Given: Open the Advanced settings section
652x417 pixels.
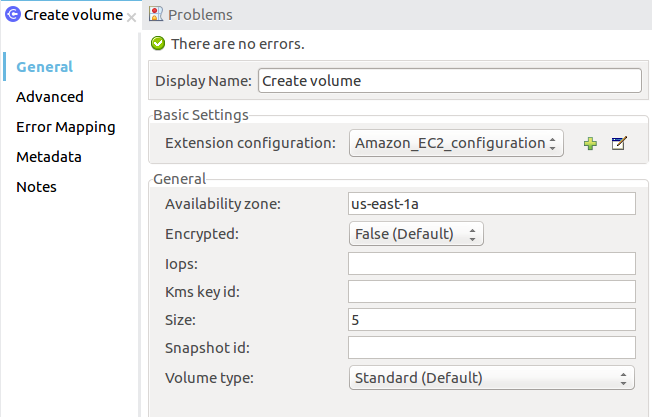Looking at the screenshot, I should click(x=50, y=97).
